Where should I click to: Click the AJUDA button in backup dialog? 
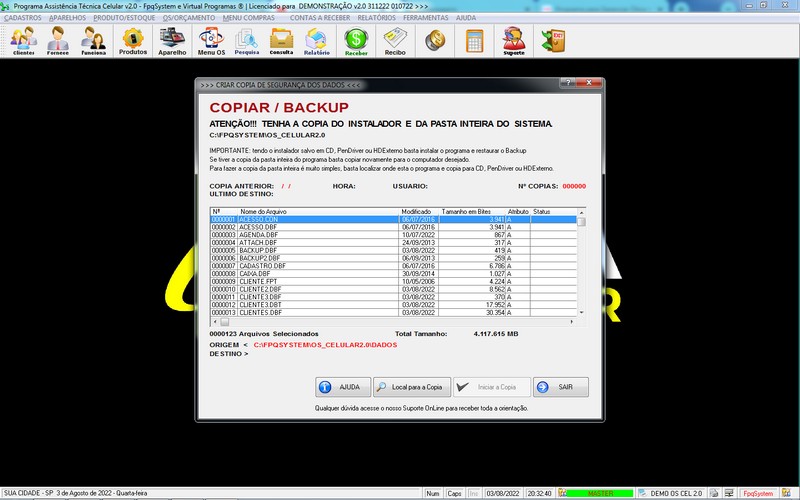click(x=343, y=387)
